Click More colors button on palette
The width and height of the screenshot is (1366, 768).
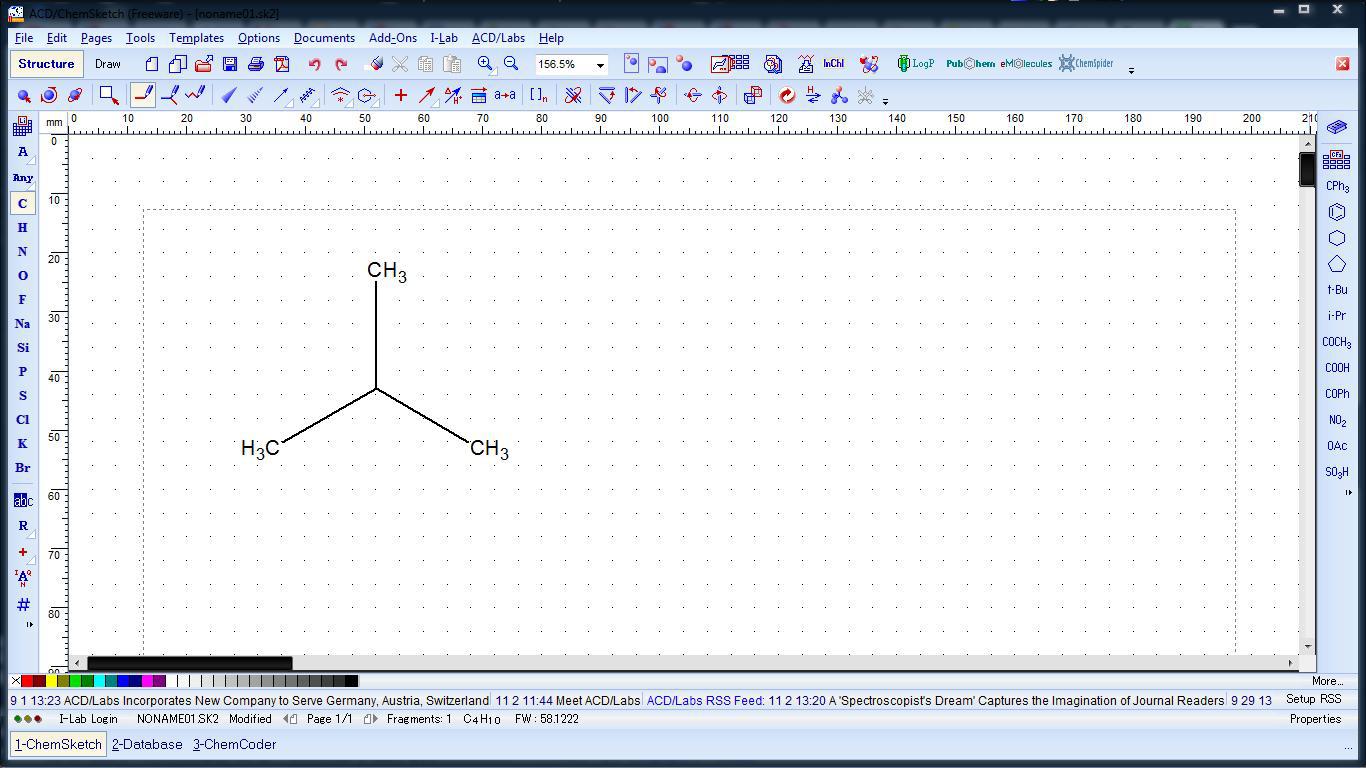tap(1326, 682)
